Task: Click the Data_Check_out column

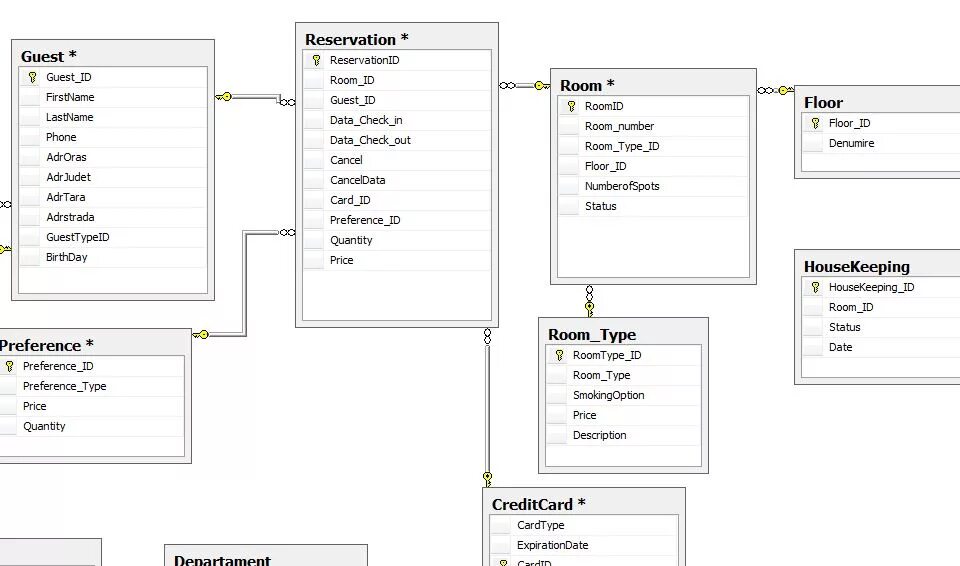Action: point(397,140)
